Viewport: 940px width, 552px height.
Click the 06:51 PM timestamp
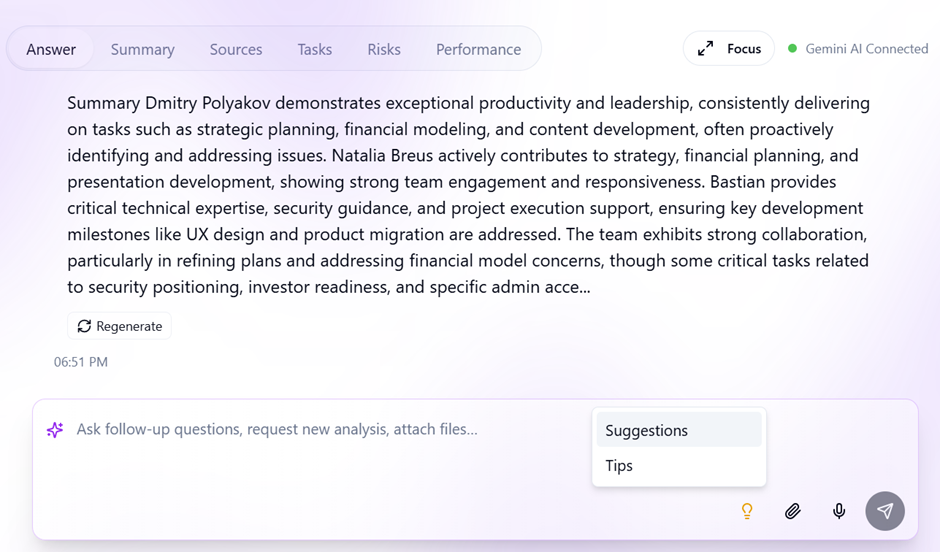(x=81, y=362)
